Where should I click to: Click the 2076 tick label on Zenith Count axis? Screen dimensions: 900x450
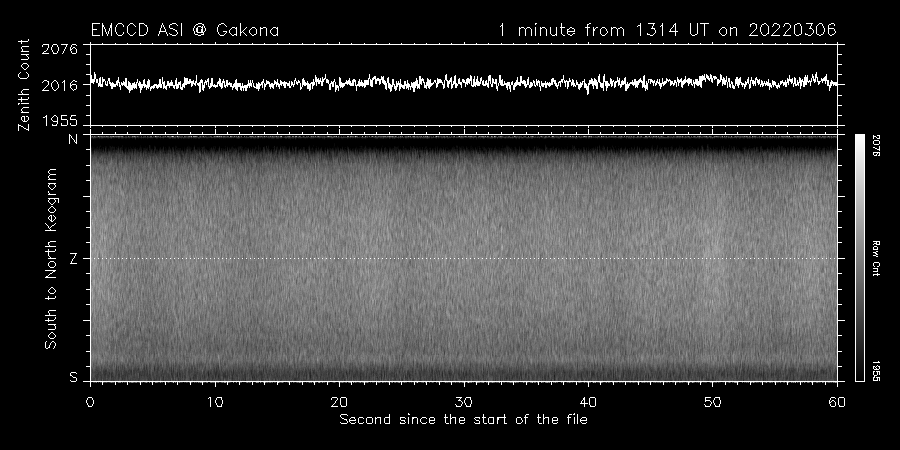[59, 49]
